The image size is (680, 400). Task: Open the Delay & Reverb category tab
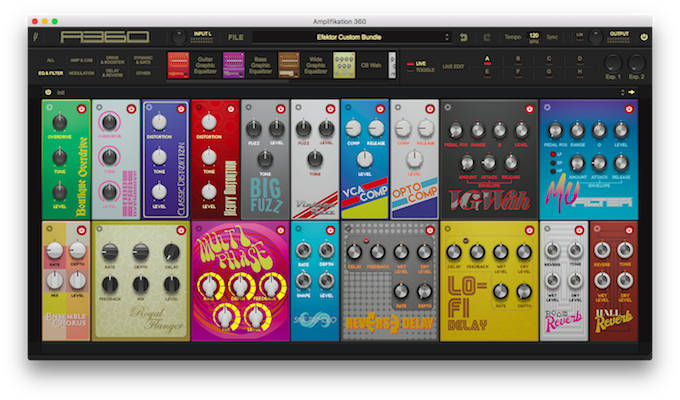click(115, 73)
